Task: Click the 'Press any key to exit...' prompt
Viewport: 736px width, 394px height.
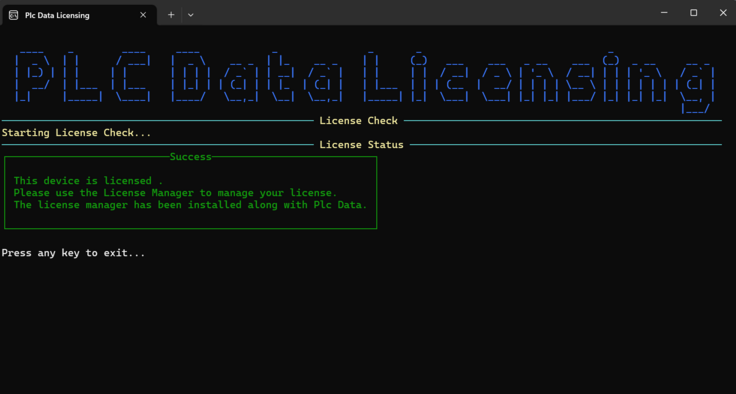Action: pyautogui.click(x=73, y=253)
